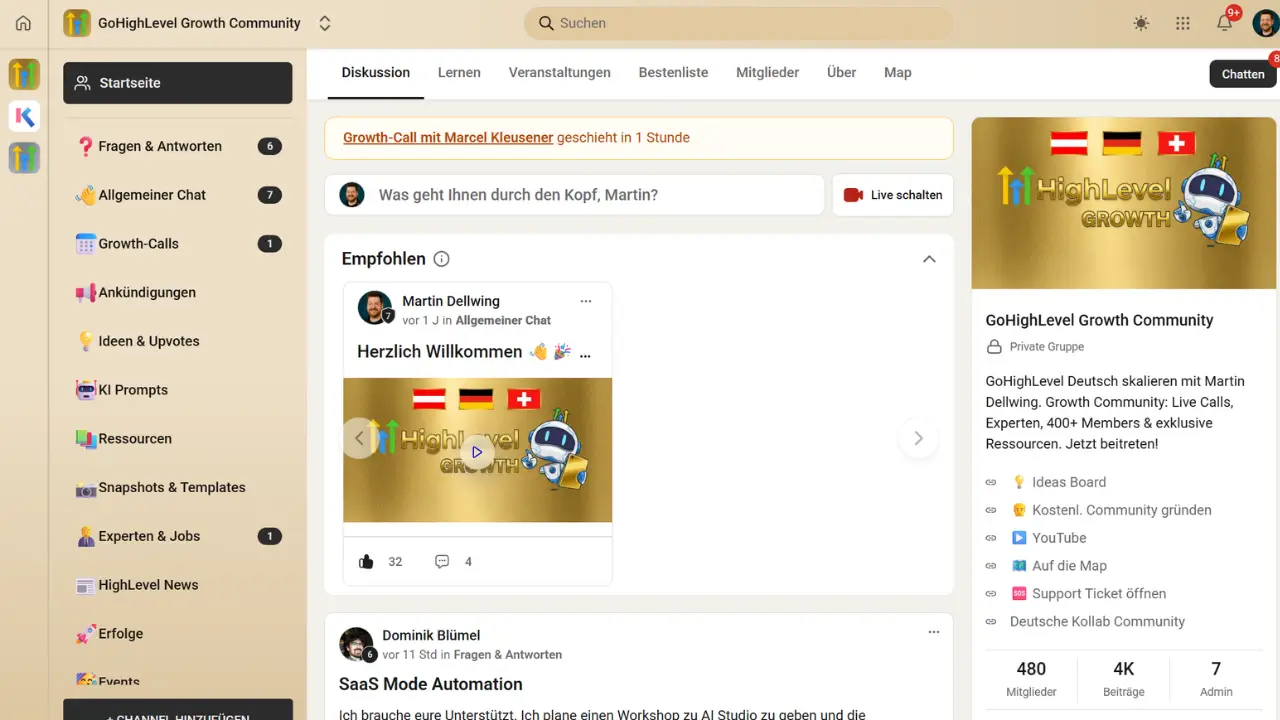Open the Experten & Jobs channel
Image resolution: width=1280 pixels, height=720 pixels.
click(x=178, y=536)
